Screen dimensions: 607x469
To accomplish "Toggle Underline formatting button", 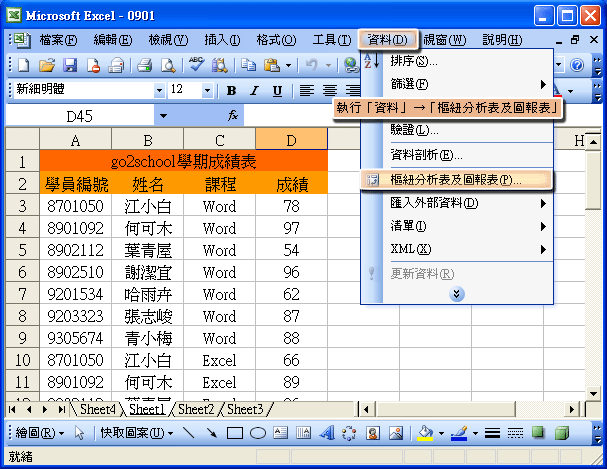I will coord(277,91).
